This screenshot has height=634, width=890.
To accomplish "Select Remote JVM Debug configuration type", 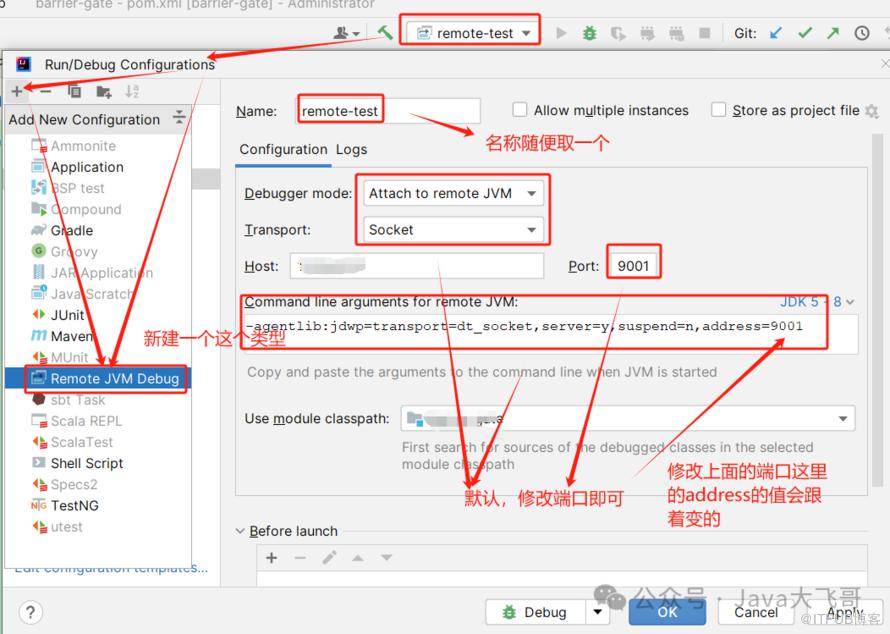I will (x=98, y=379).
